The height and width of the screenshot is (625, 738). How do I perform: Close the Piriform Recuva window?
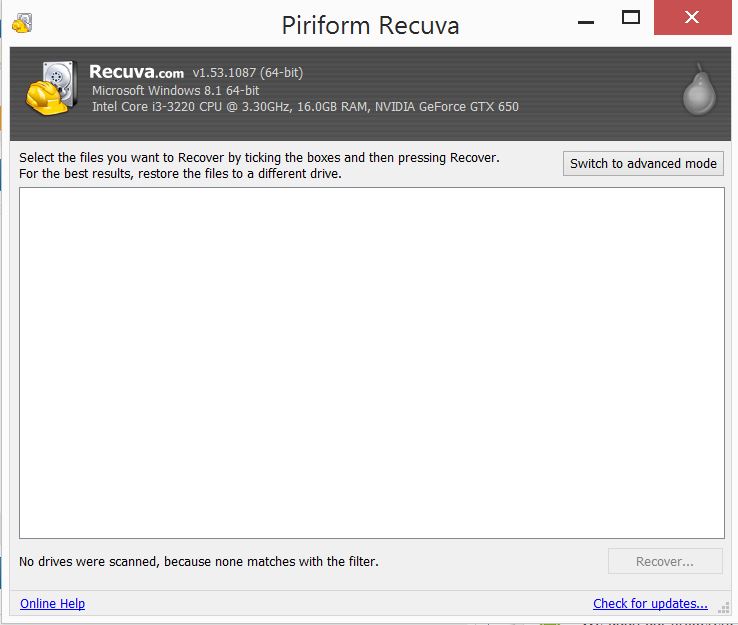[692, 17]
